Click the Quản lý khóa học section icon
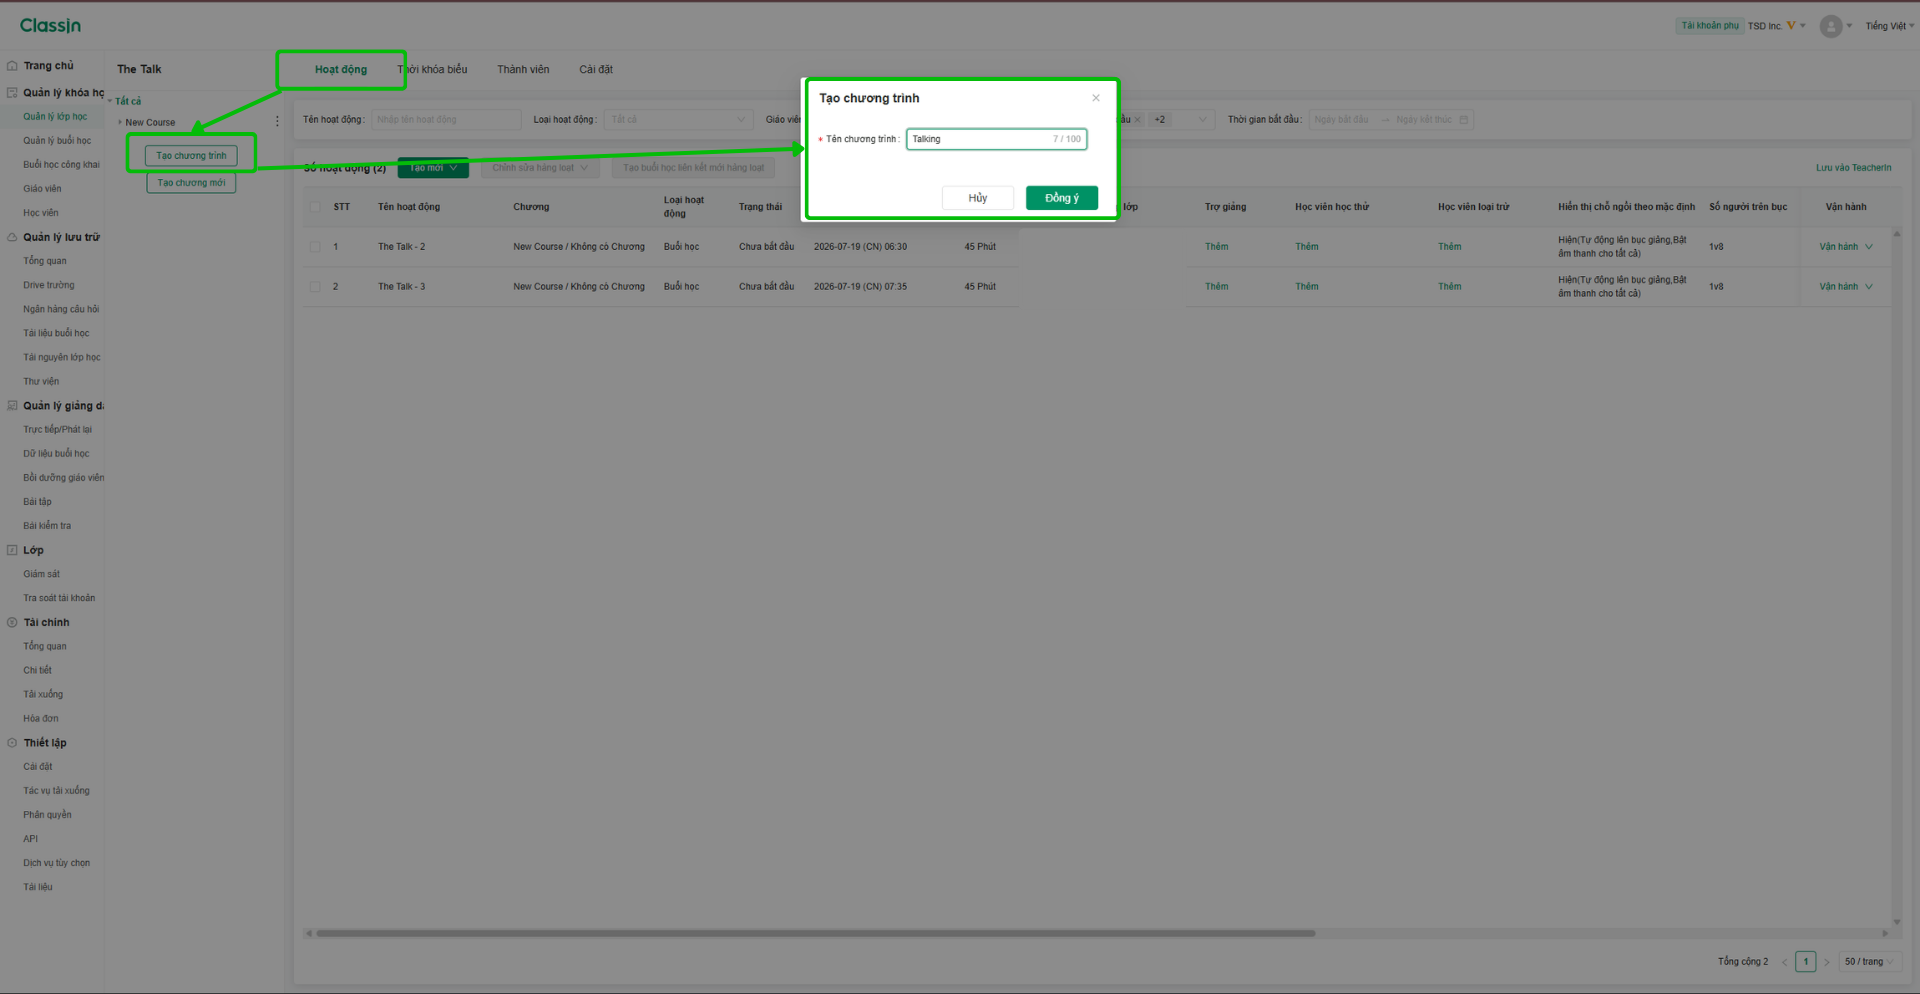This screenshot has height=994, width=1920. tap(12, 93)
